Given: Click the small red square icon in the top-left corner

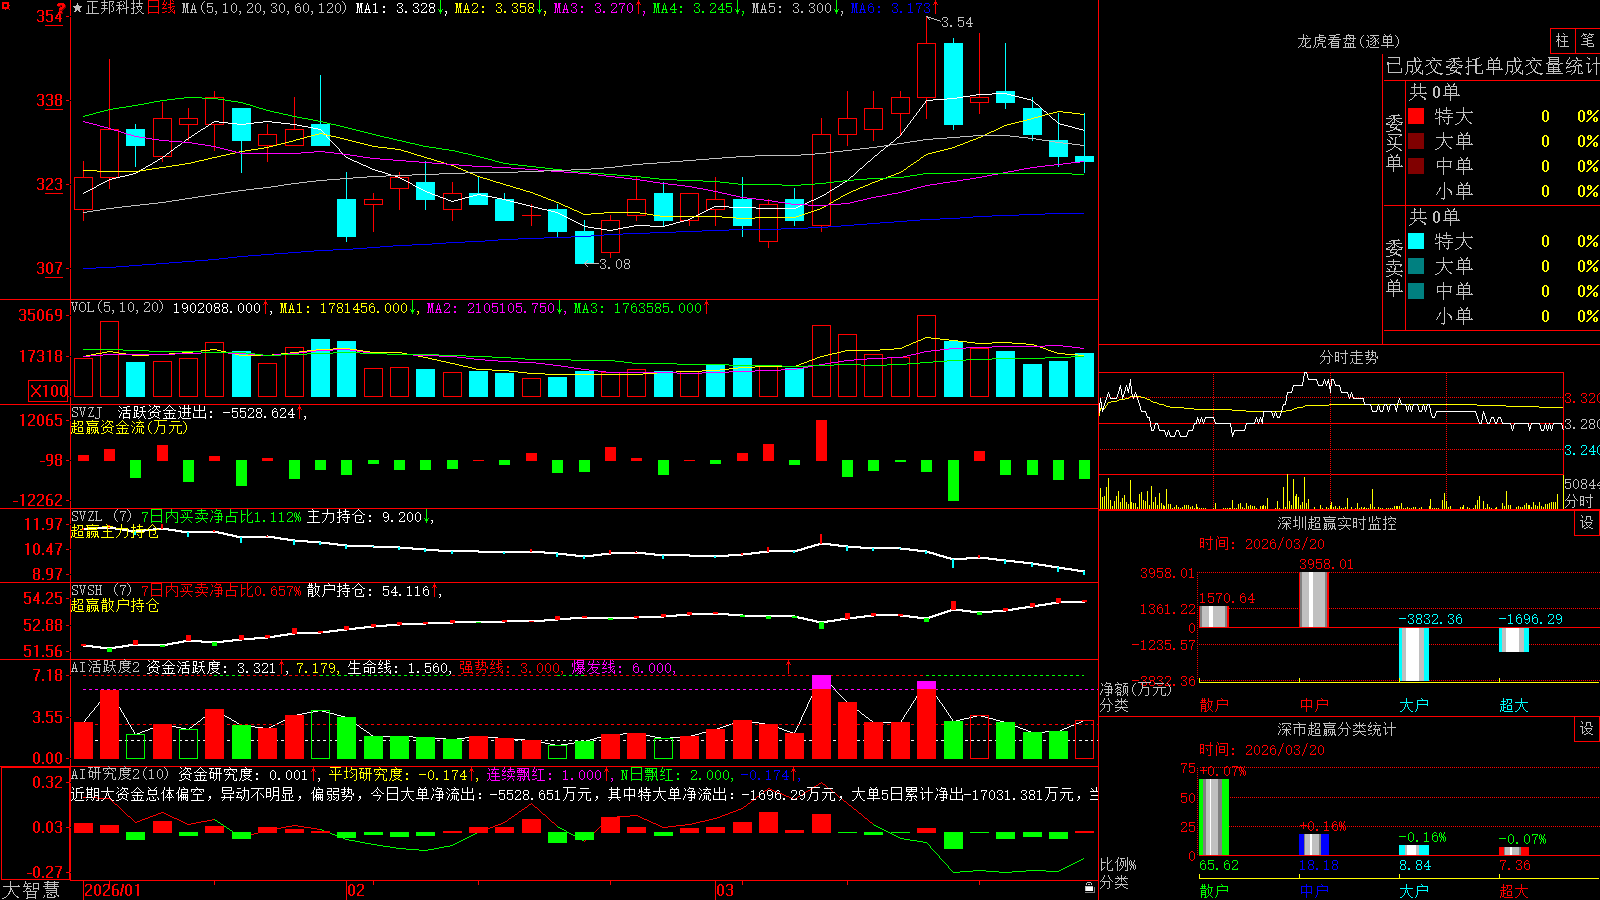Looking at the screenshot, I should coord(5,6).
